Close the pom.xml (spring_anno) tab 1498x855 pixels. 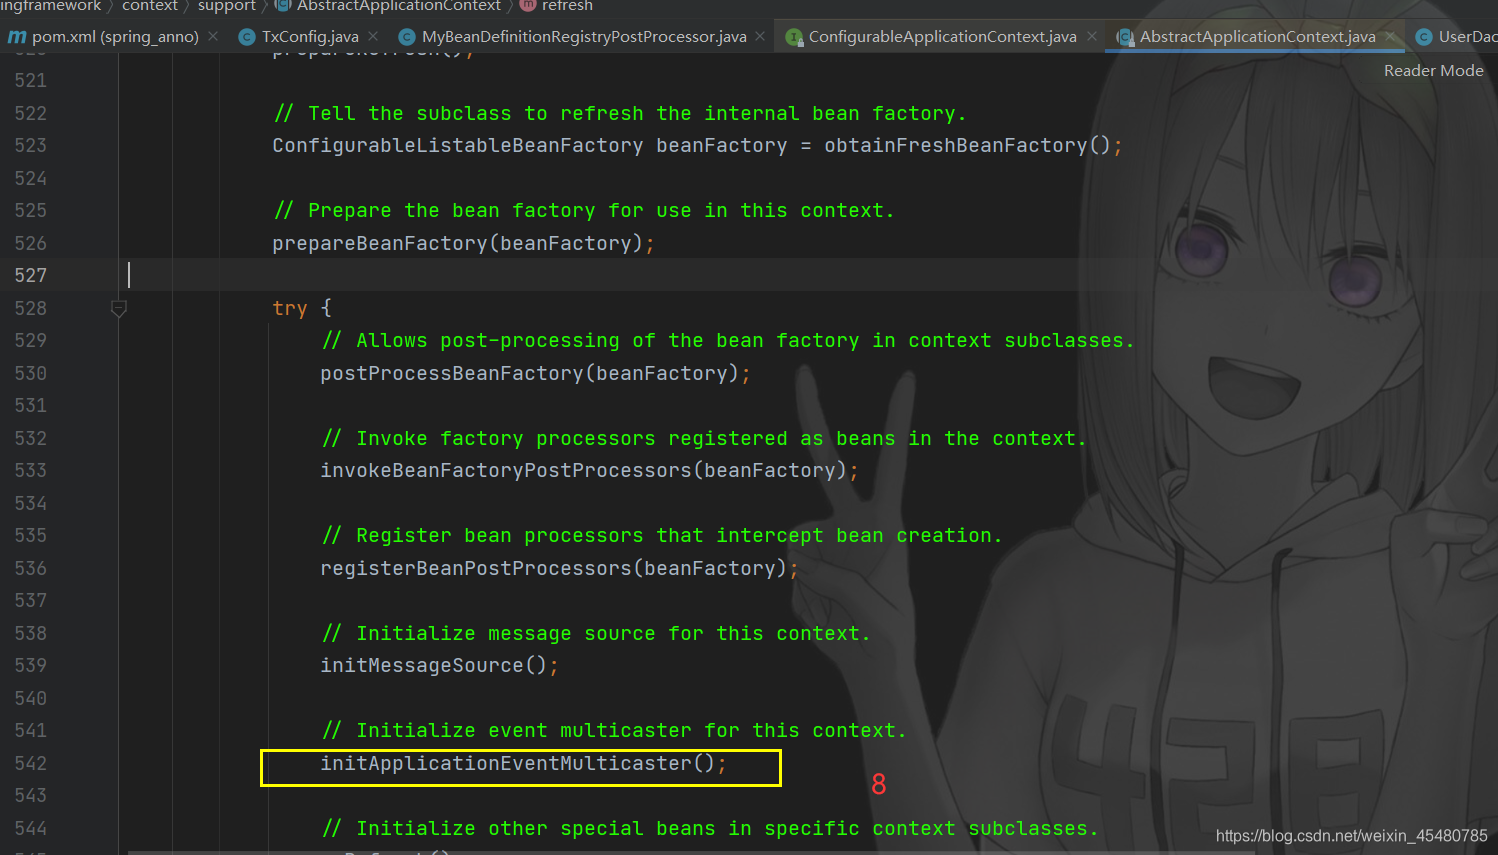[213, 36]
